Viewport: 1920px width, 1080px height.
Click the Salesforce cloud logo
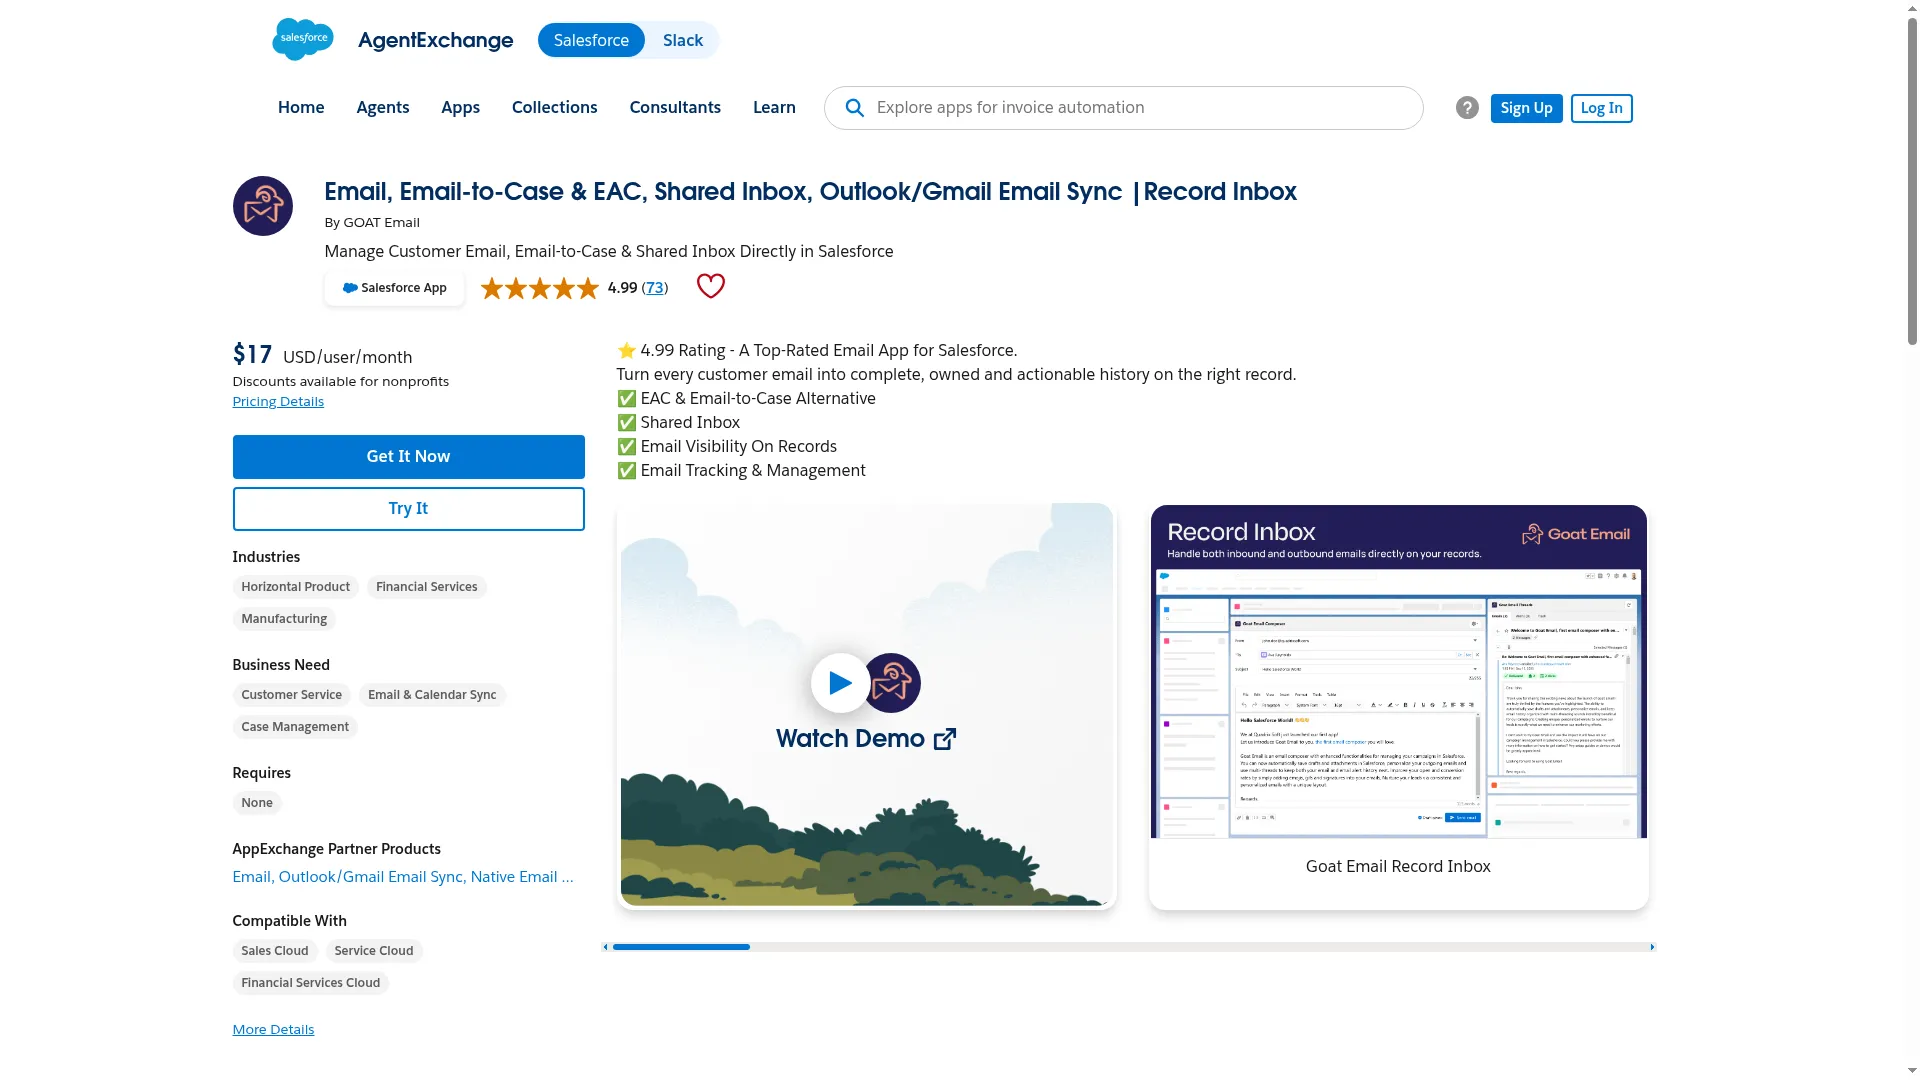[x=303, y=39]
